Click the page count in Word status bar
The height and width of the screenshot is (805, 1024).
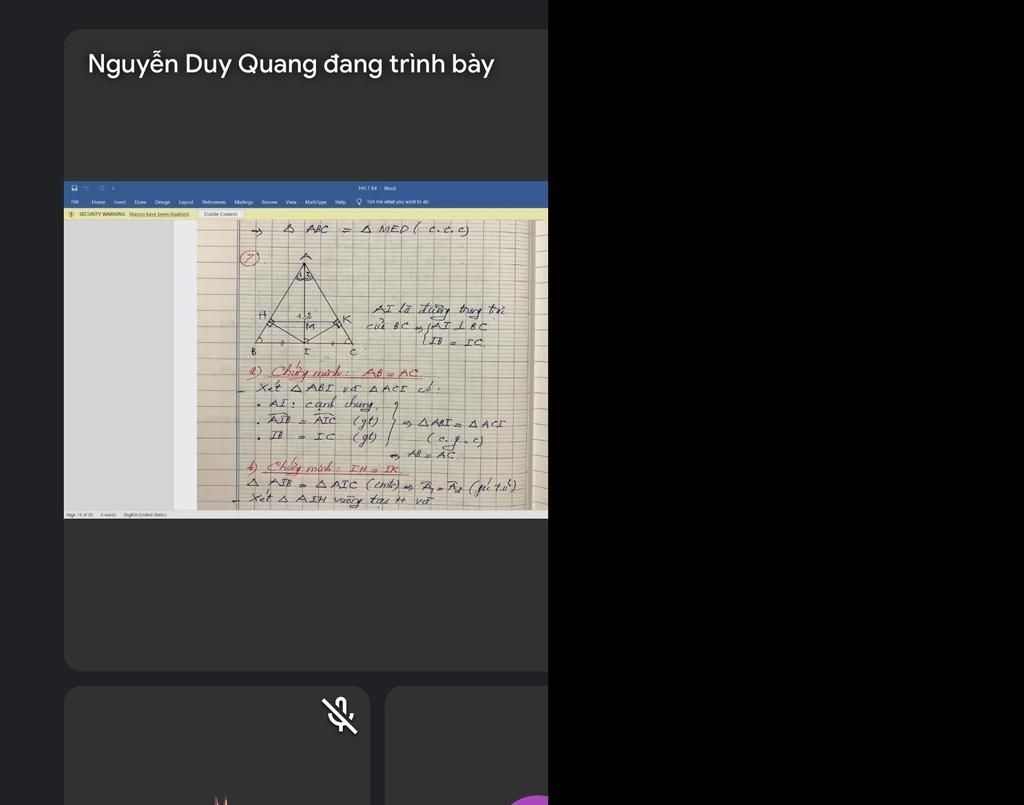pyautogui.click(x=79, y=515)
